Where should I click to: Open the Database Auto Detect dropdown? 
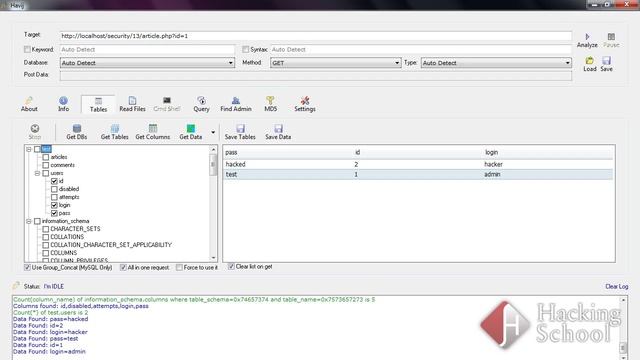pyautogui.click(x=231, y=63)
